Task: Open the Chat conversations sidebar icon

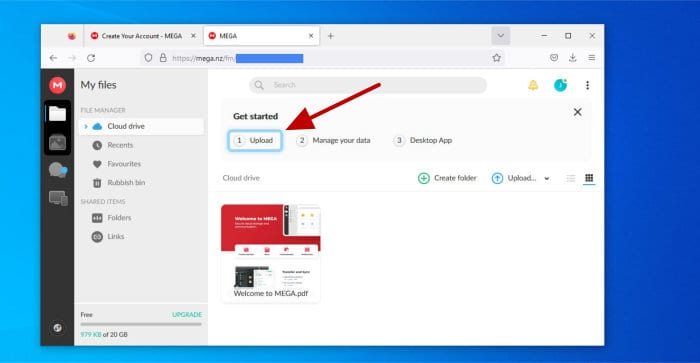Action: [58, 170]
